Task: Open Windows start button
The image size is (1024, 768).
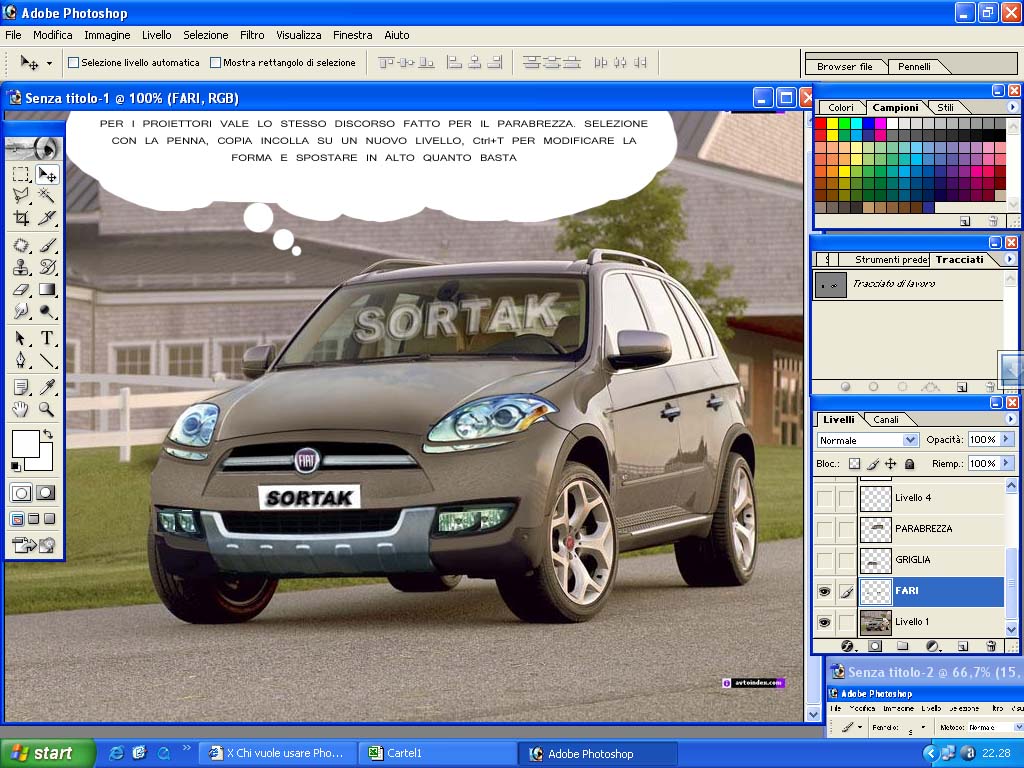Action: (48, 754)
